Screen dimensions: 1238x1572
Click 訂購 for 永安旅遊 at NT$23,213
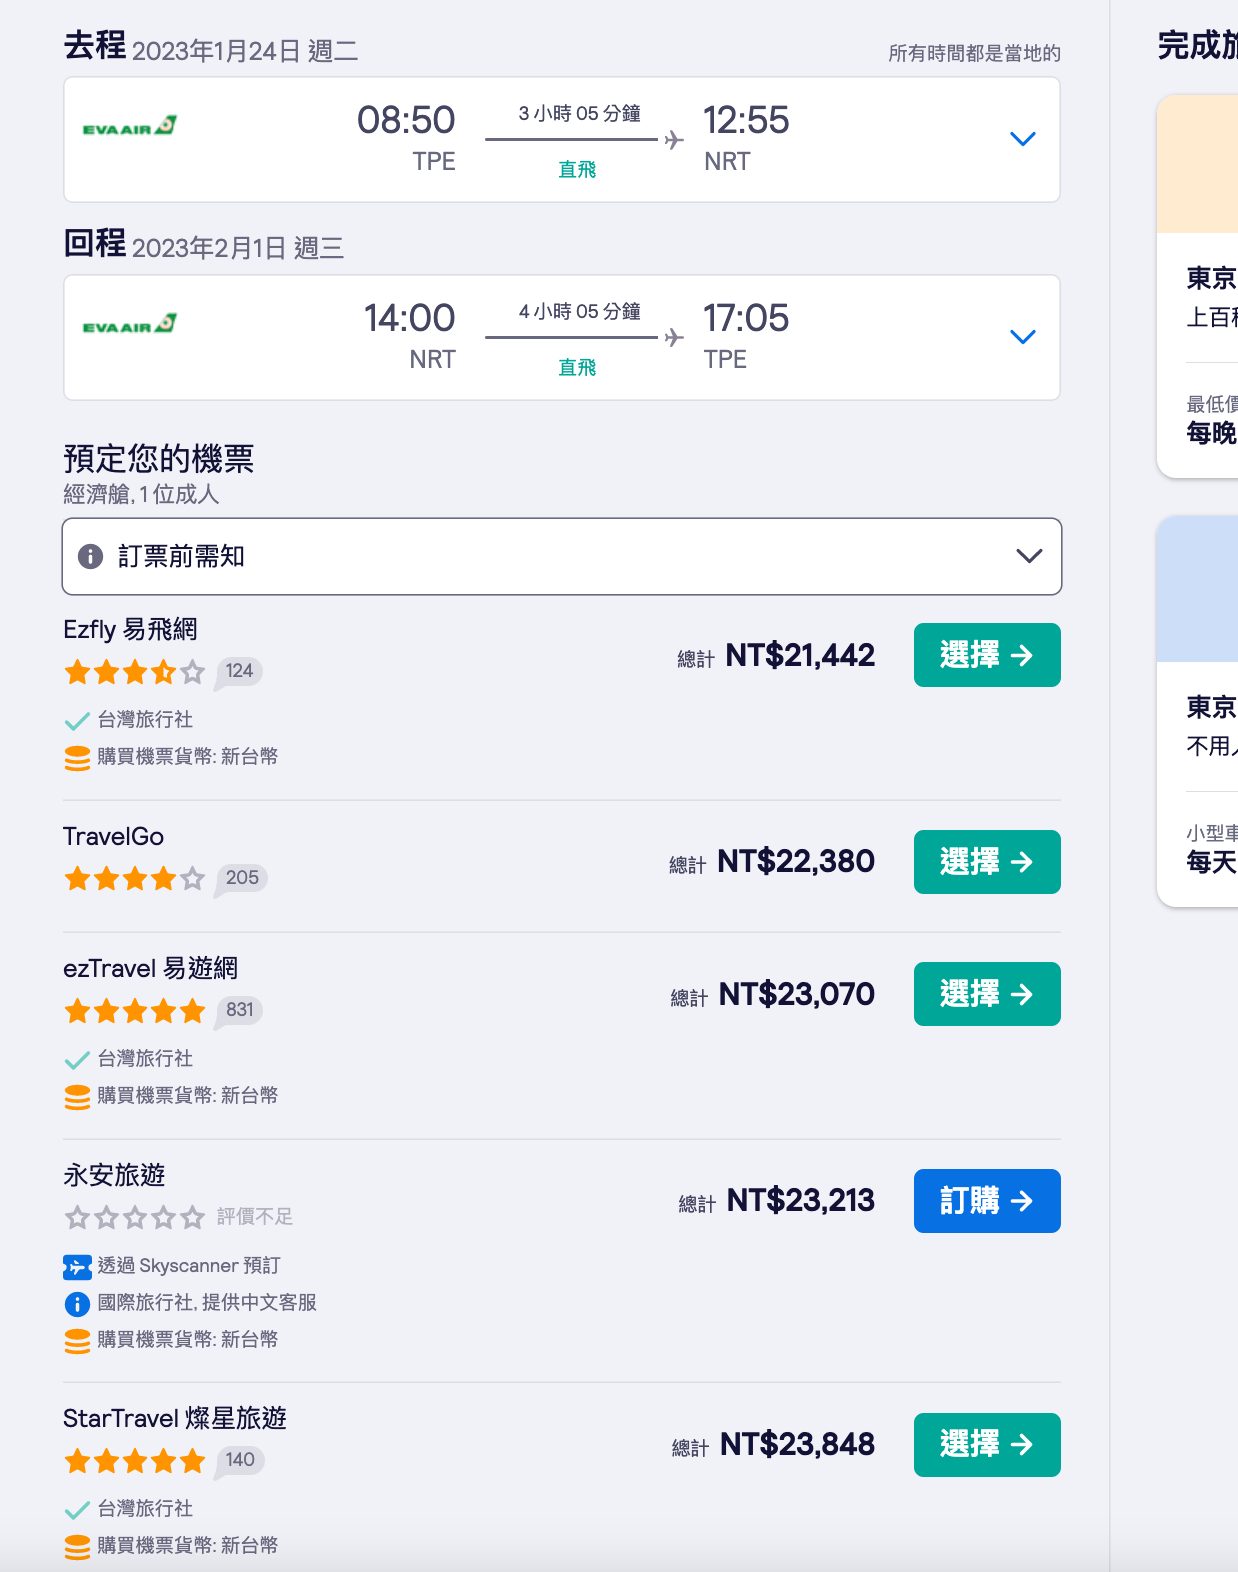tap(987, 1201)
